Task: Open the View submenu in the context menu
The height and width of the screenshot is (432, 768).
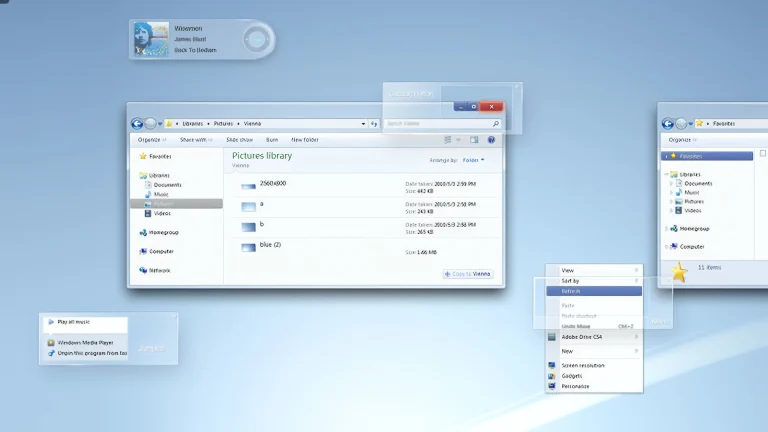Action: [x=594, y=270]
